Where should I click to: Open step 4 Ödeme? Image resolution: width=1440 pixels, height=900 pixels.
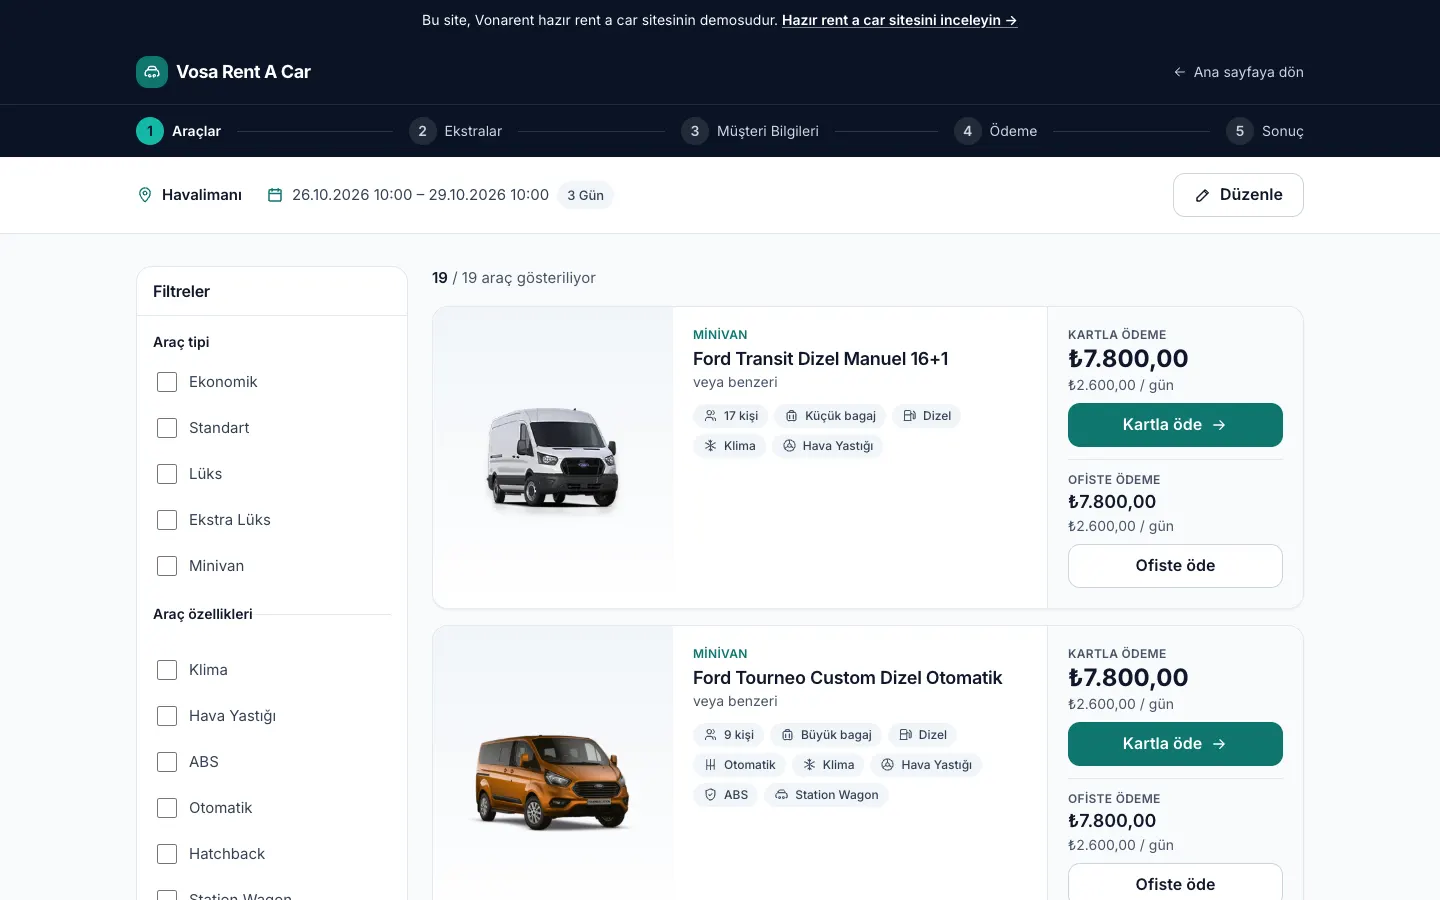point(995,131)
